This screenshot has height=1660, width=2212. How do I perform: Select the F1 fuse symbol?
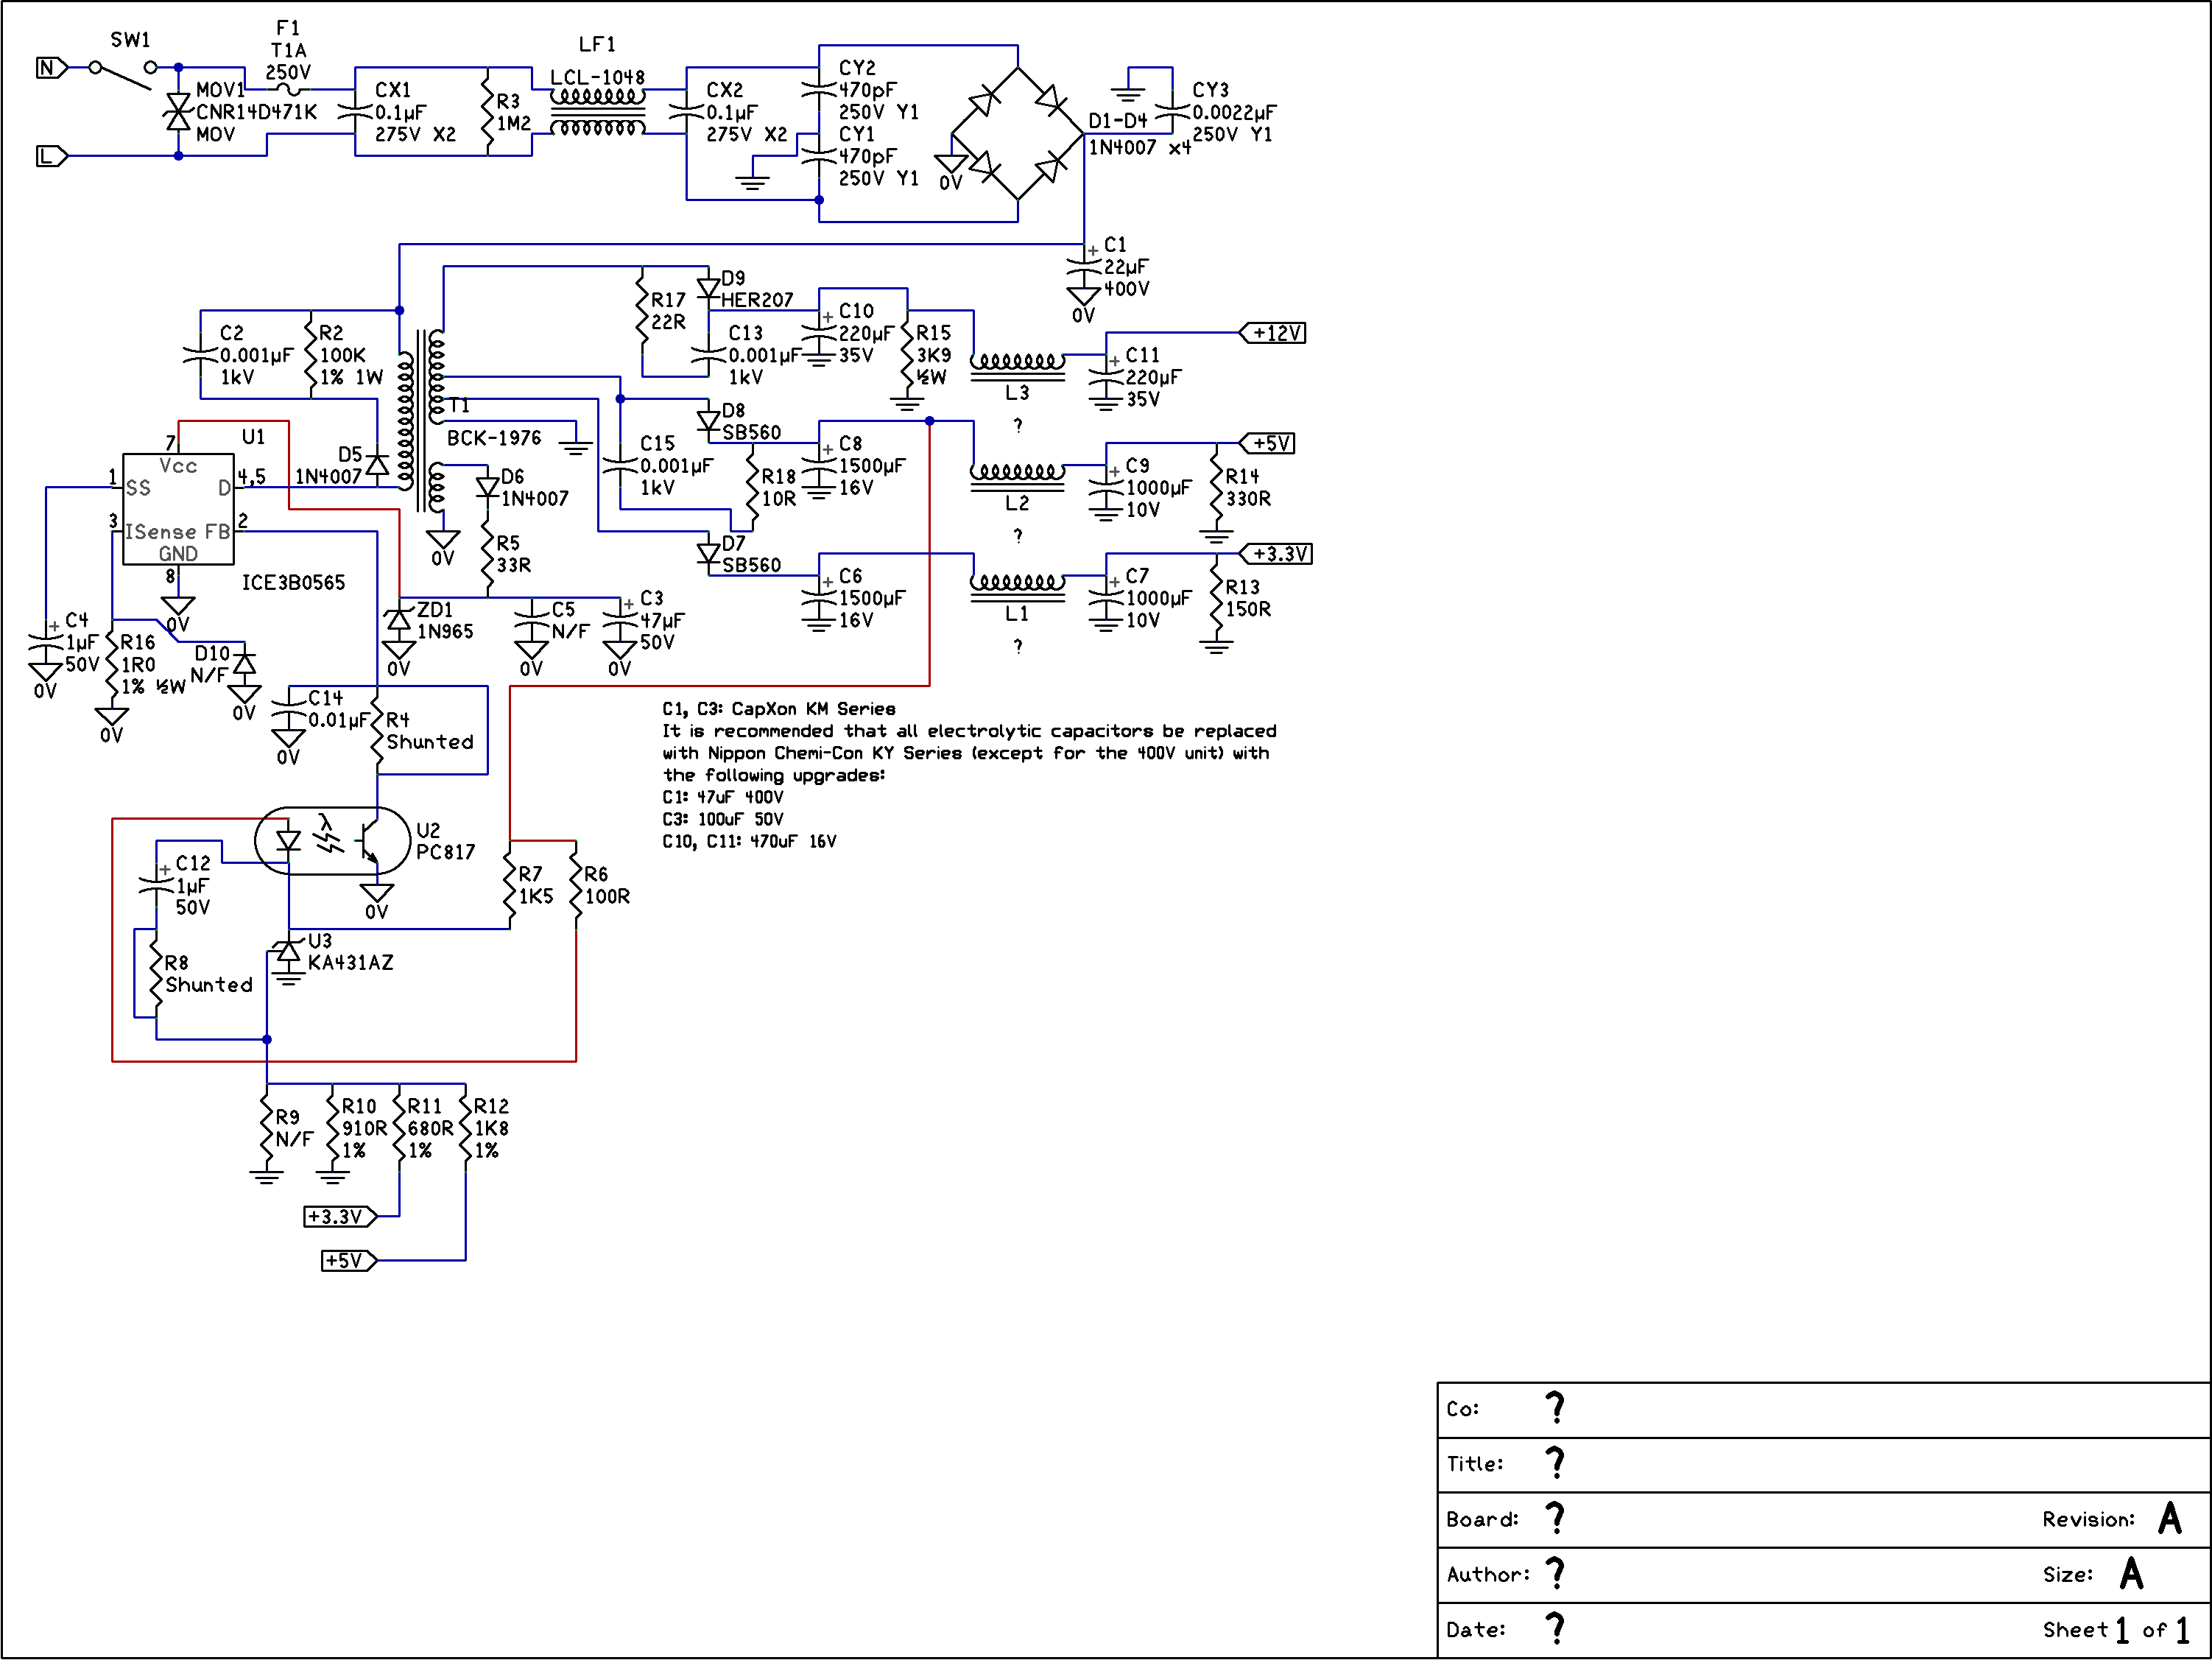[x=288, y=89]
